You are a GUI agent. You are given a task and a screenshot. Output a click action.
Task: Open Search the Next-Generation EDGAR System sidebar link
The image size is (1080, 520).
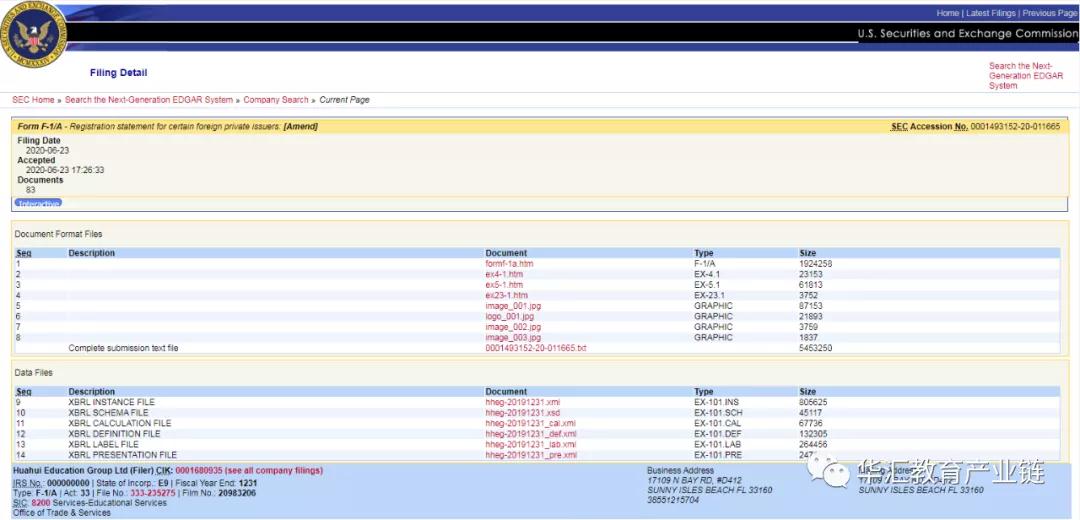click(x=1026, y=76)
